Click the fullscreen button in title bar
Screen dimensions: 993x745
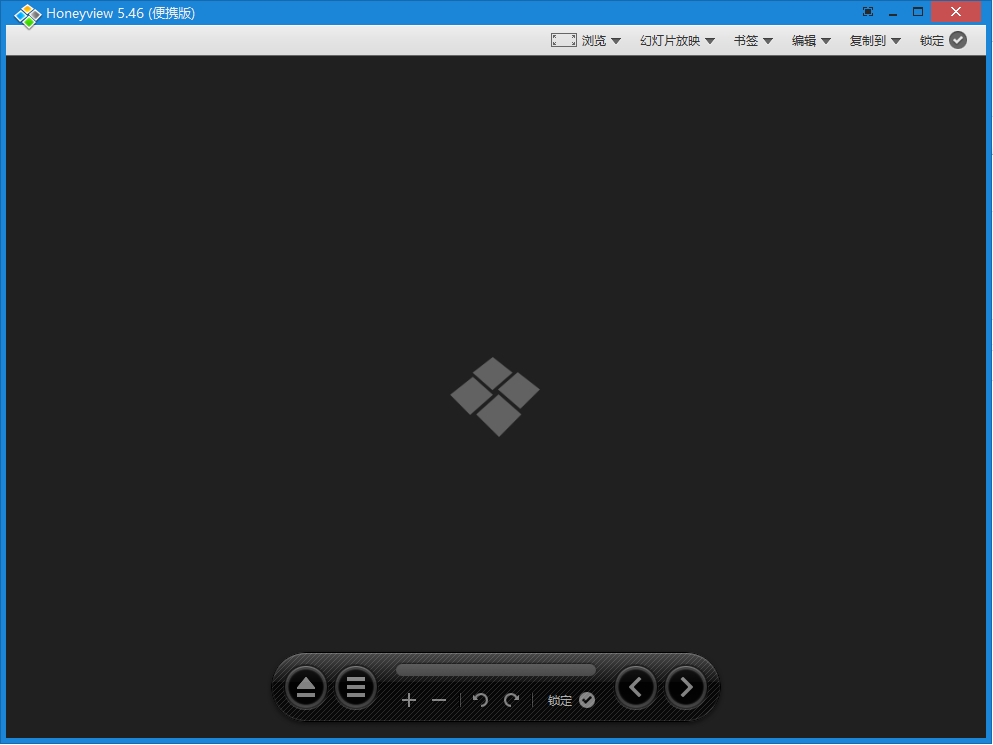868,12
